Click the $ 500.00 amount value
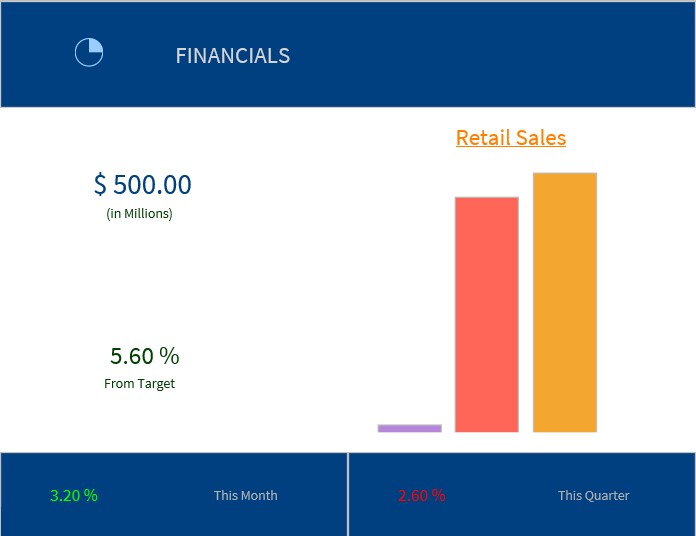 point(142,185)
